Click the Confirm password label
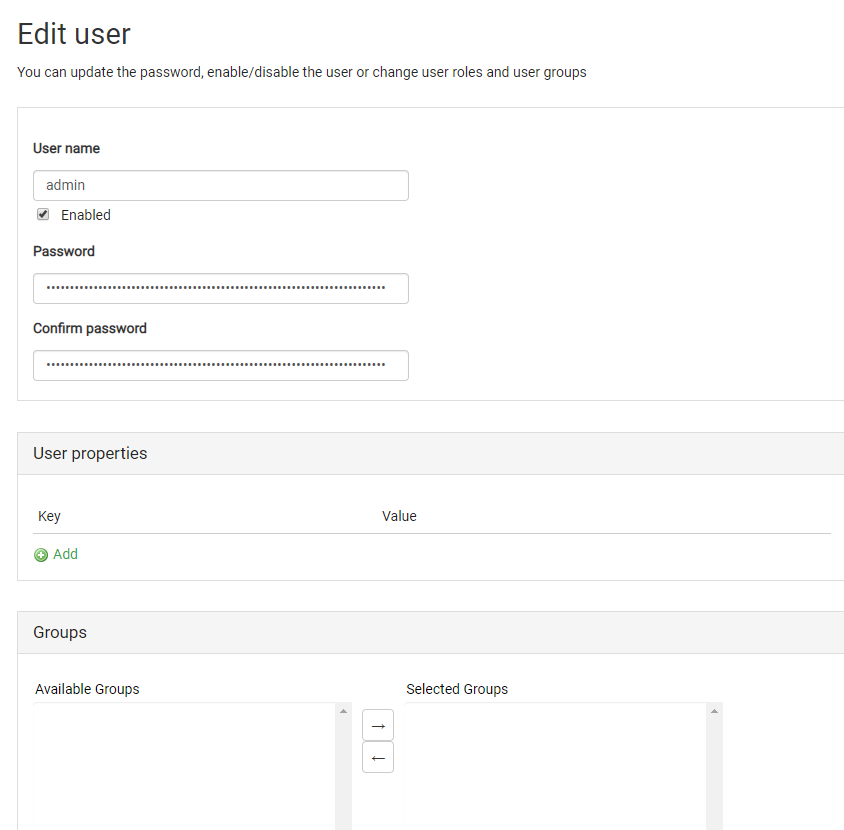 tap(90, 328)
